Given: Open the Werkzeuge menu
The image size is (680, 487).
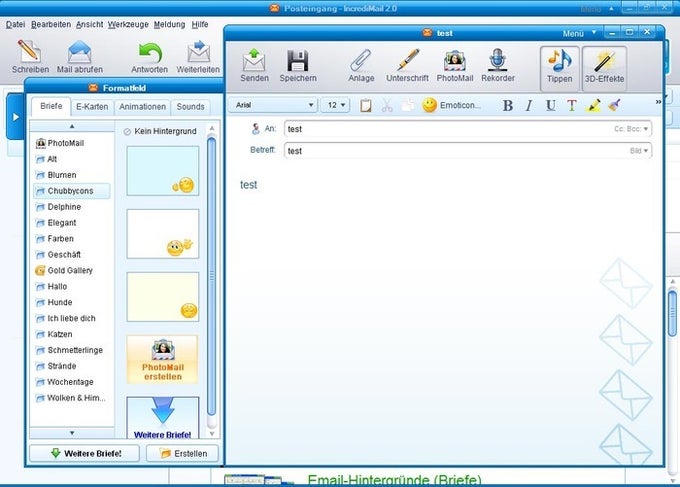Looking at the screenshot, I should 128,25.
